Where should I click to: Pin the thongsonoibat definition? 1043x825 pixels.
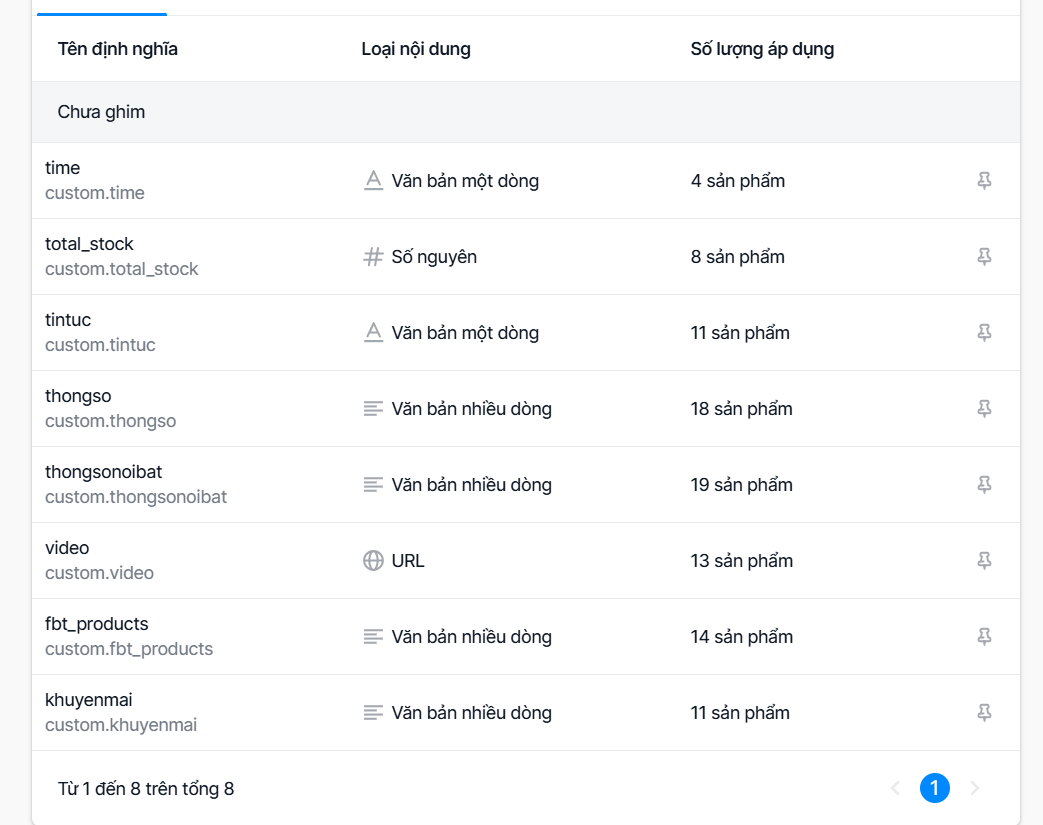(x=984, y=484)
